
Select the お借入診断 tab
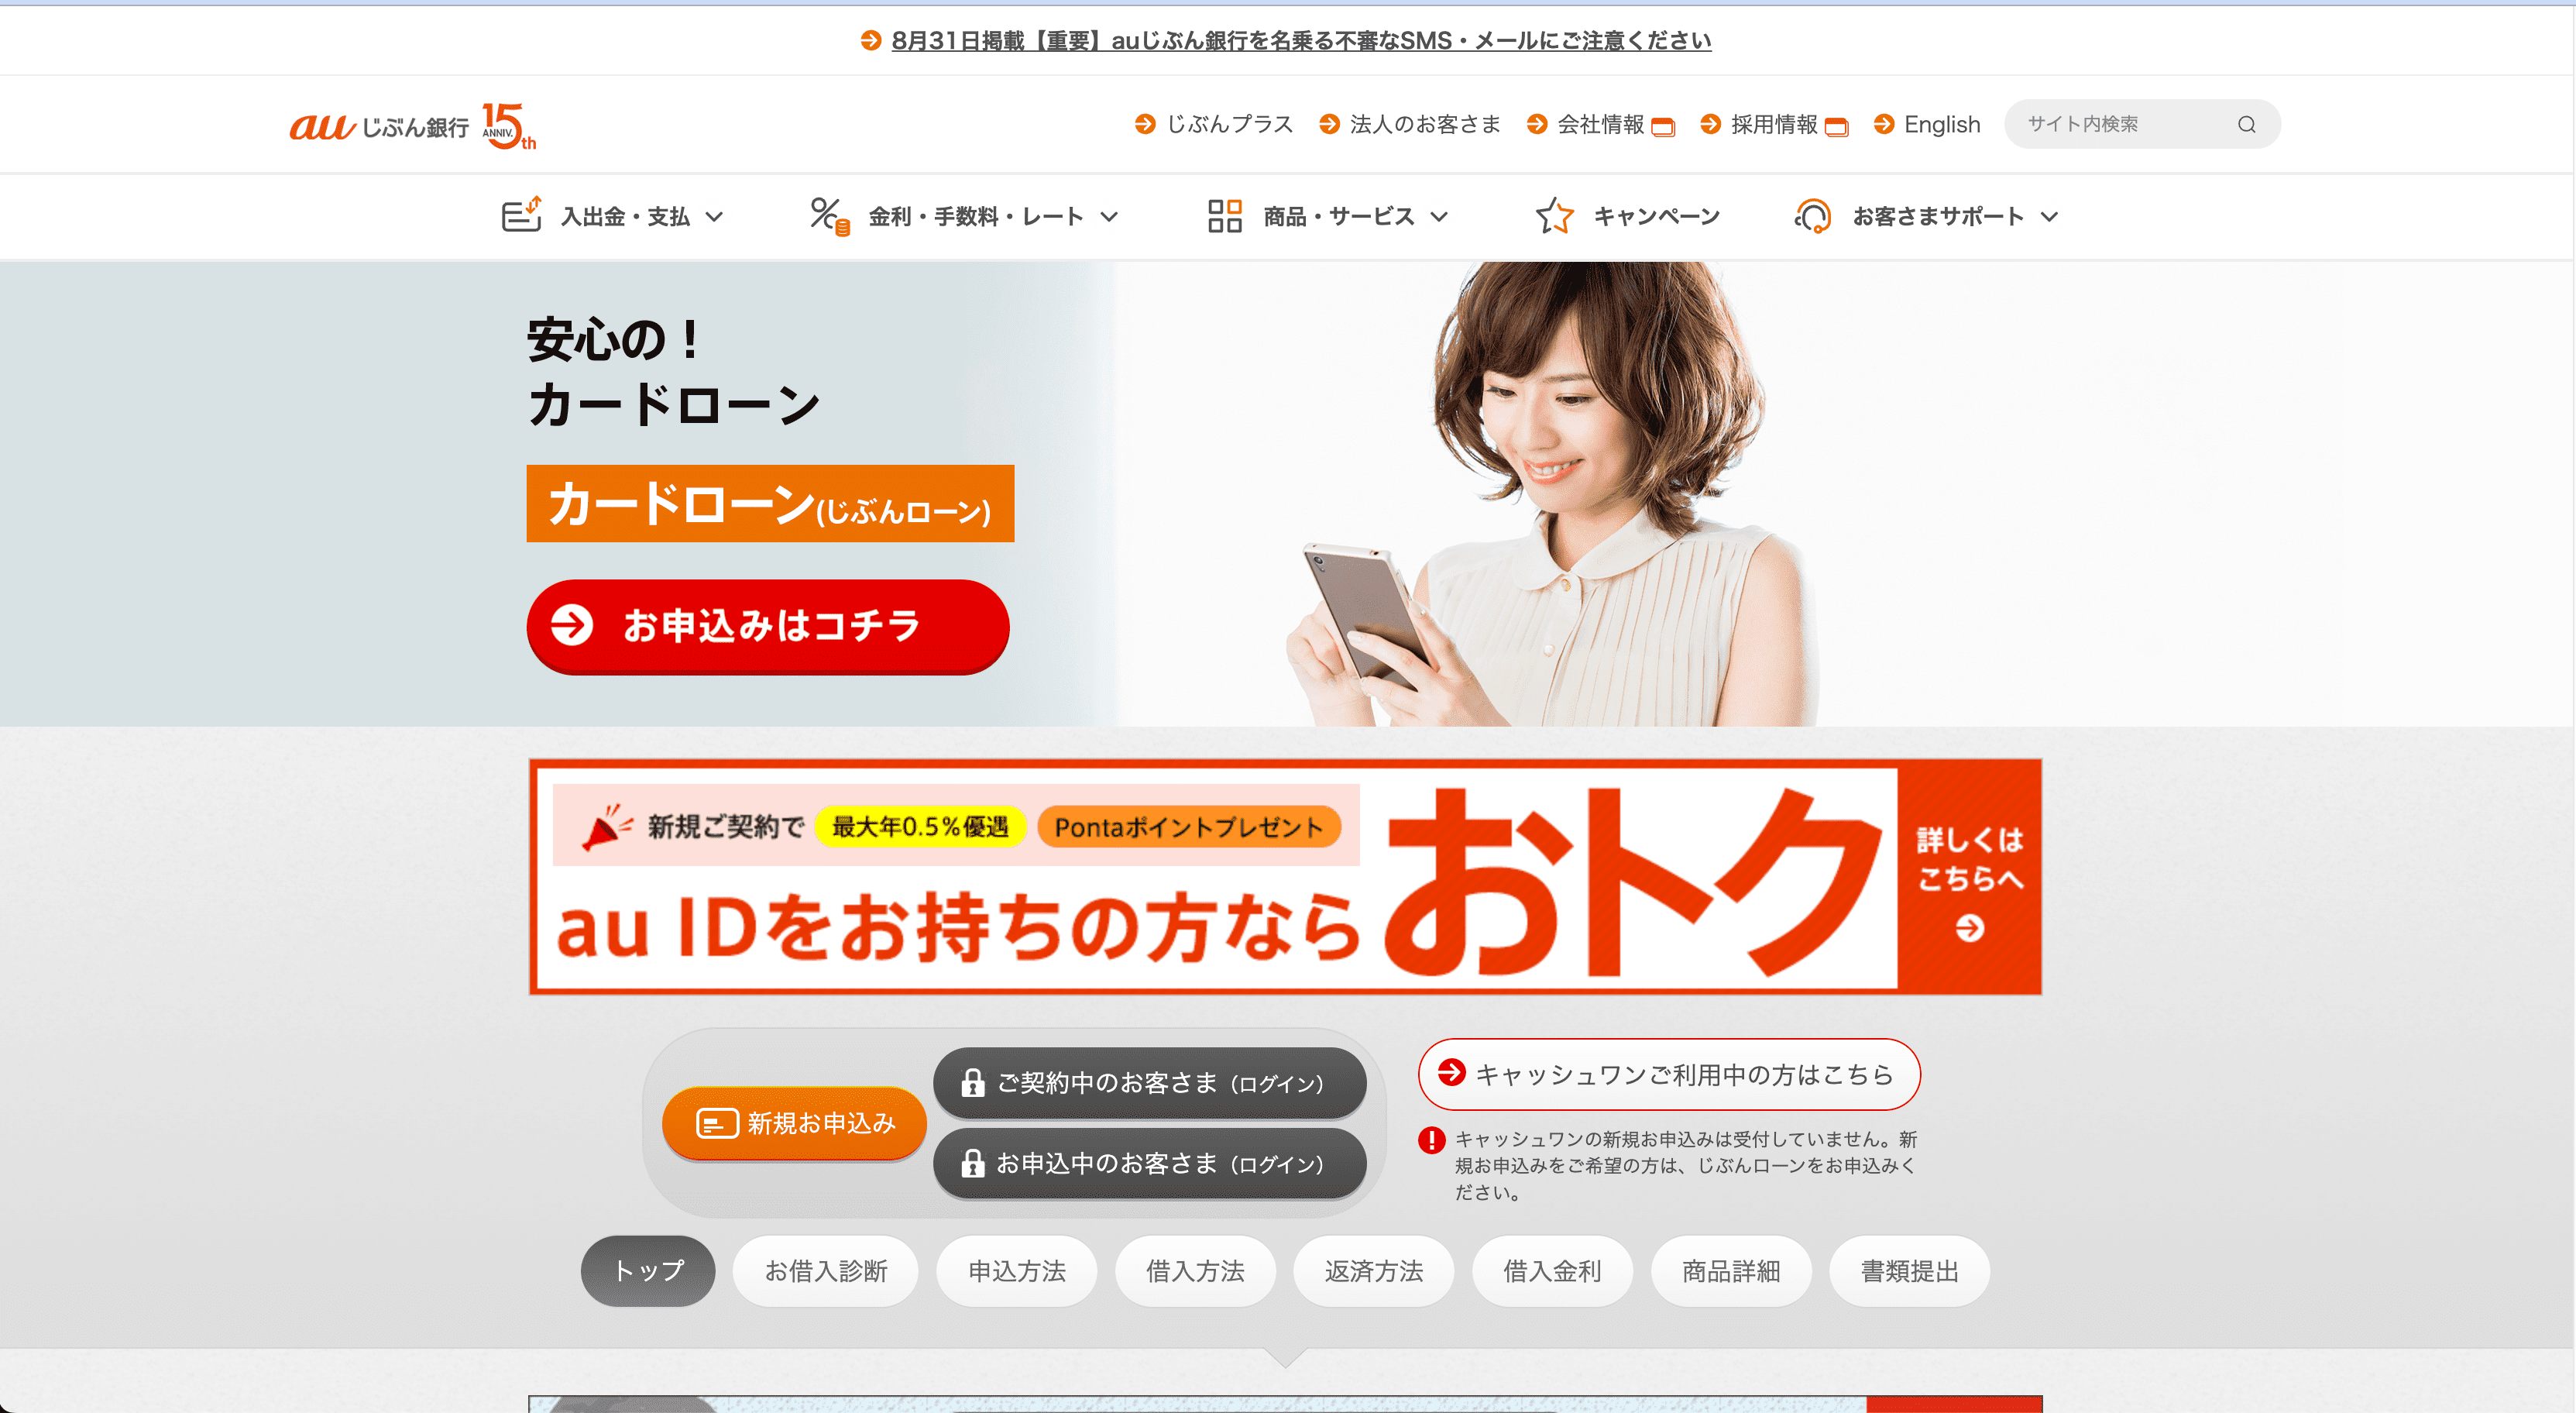pos(826,1270)
